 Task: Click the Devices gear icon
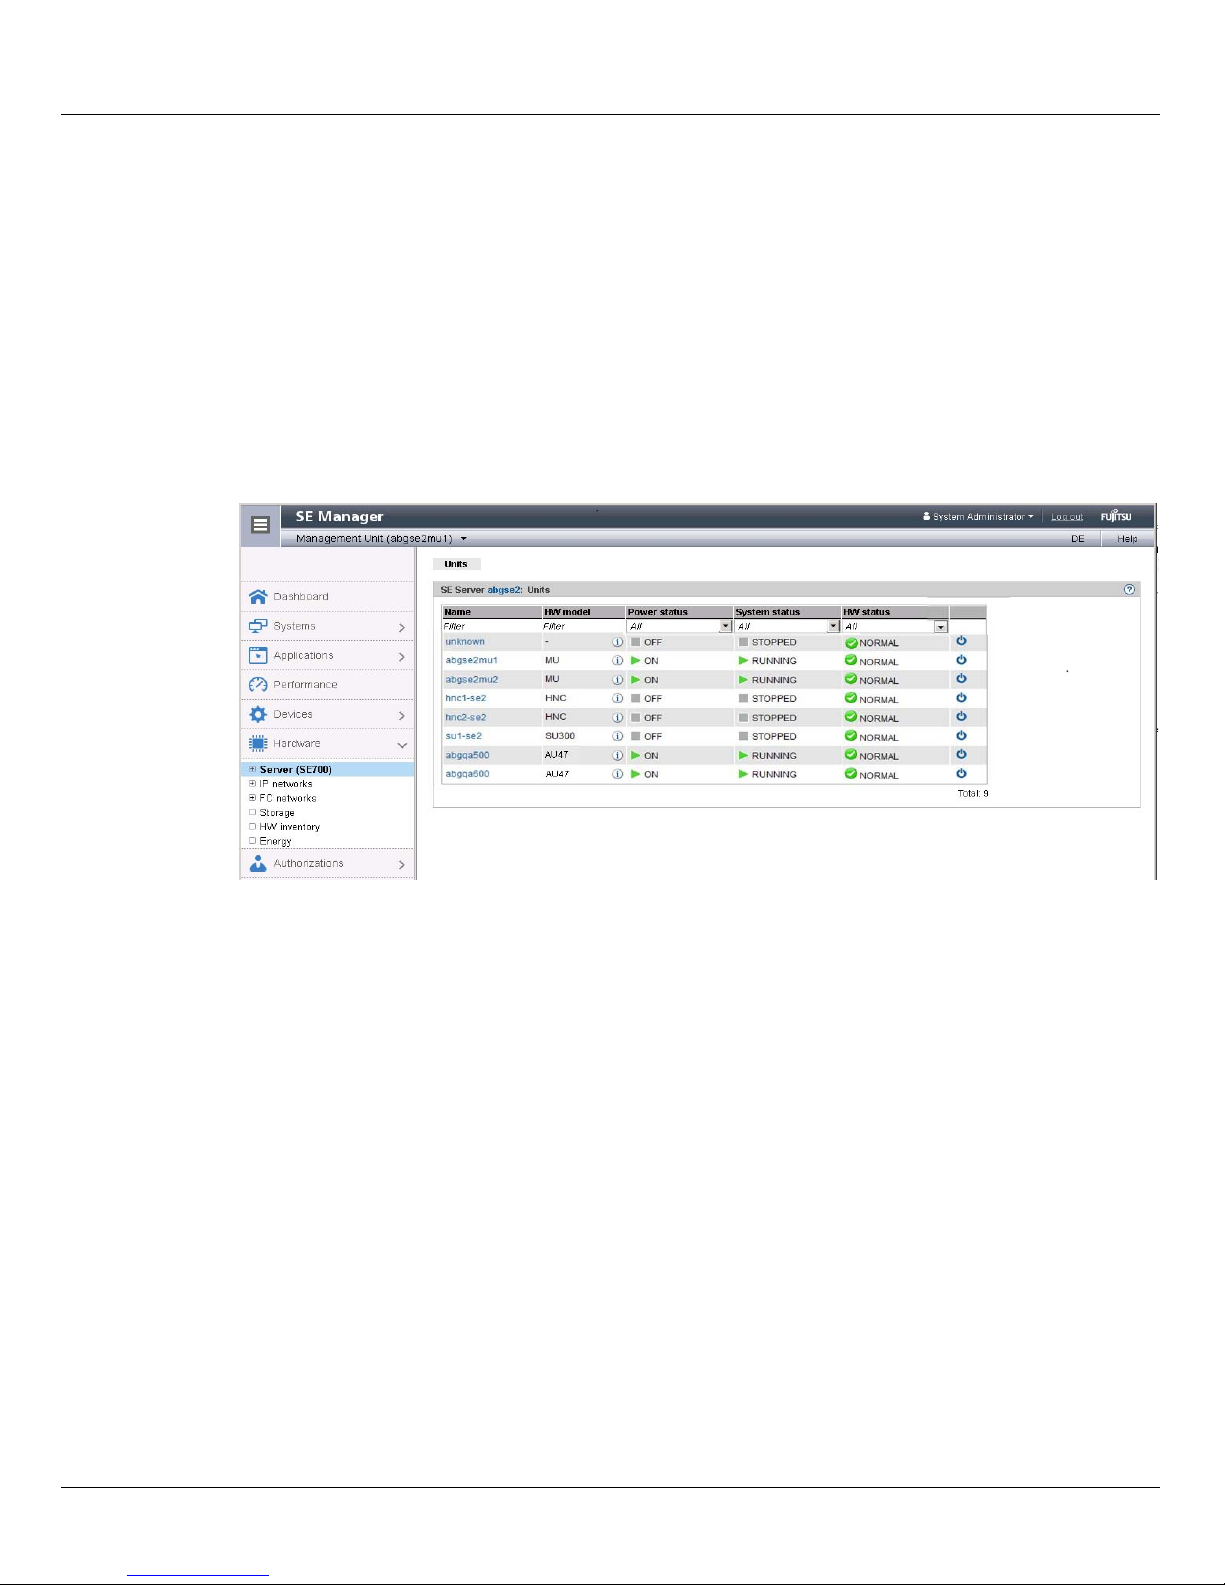[x=258, y=714]
